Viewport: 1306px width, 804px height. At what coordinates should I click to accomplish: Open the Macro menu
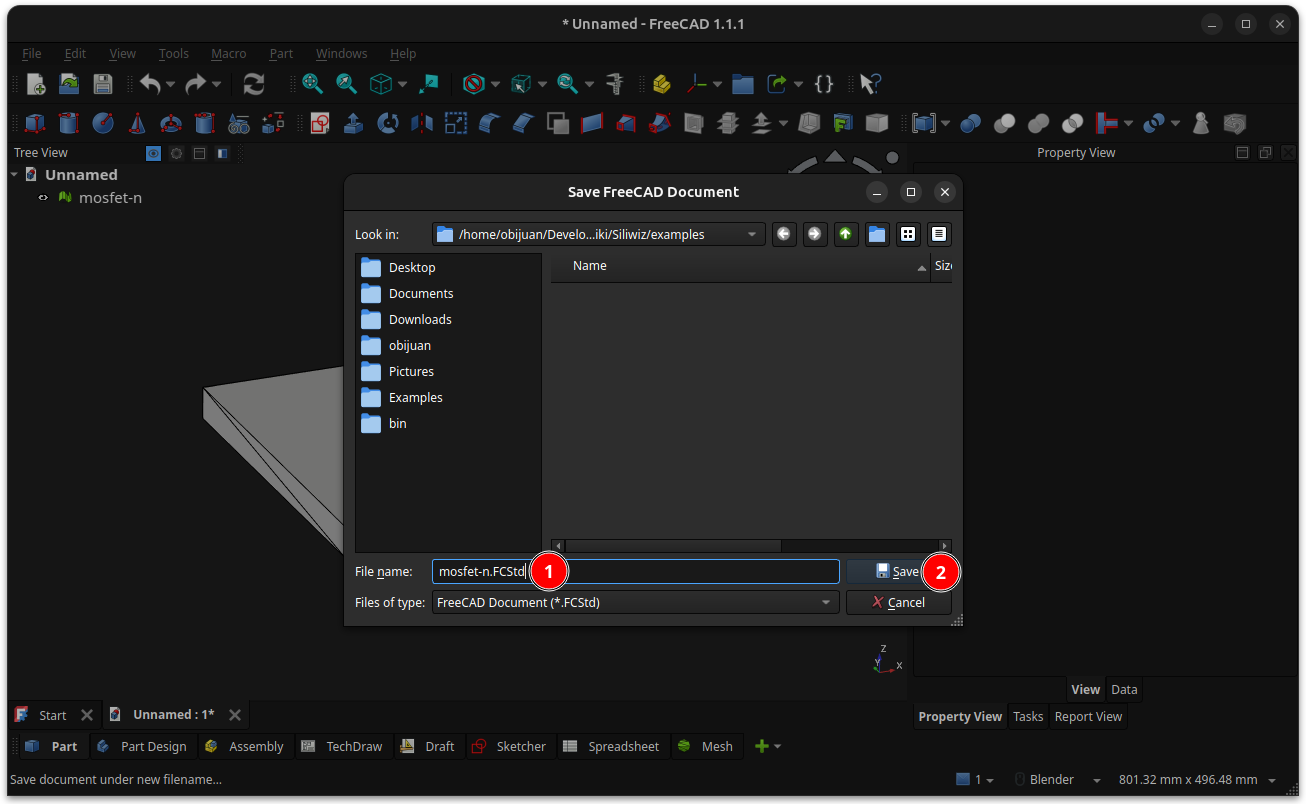tap(229, 54)
